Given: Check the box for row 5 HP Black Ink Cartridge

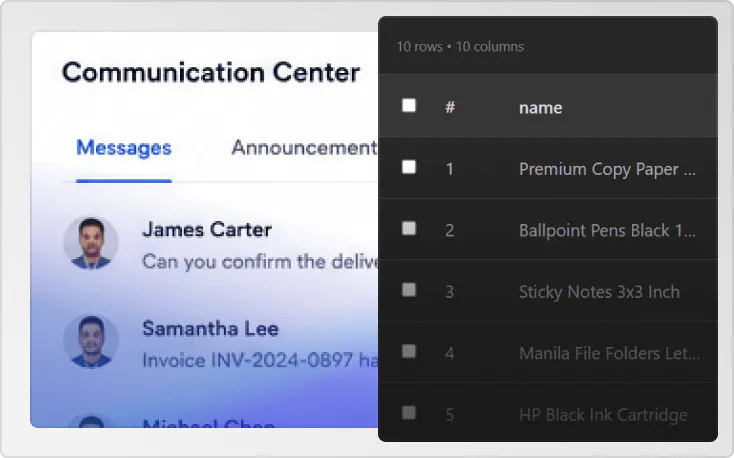Looking at the screenshot, I should (409, 413).
